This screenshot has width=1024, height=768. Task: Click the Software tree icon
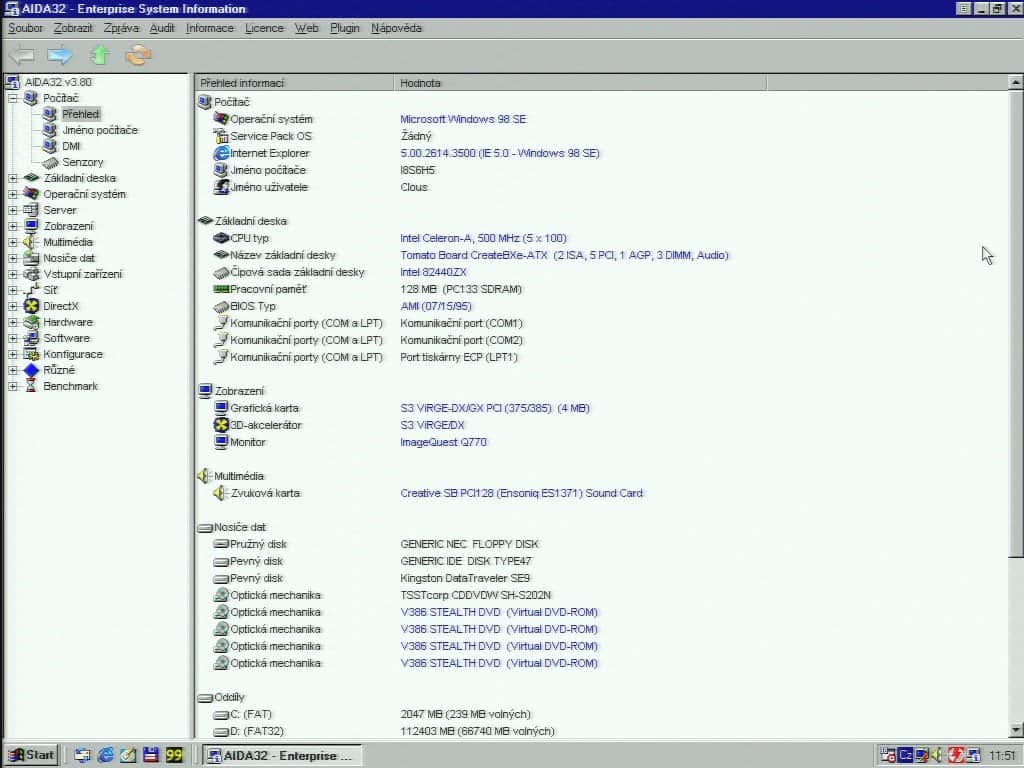(31, 338)
